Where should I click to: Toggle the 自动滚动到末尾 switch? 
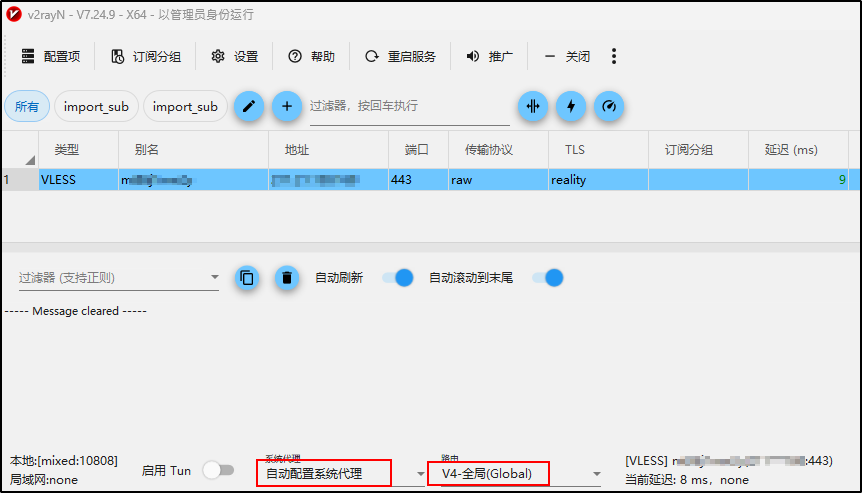pos(548,278)
